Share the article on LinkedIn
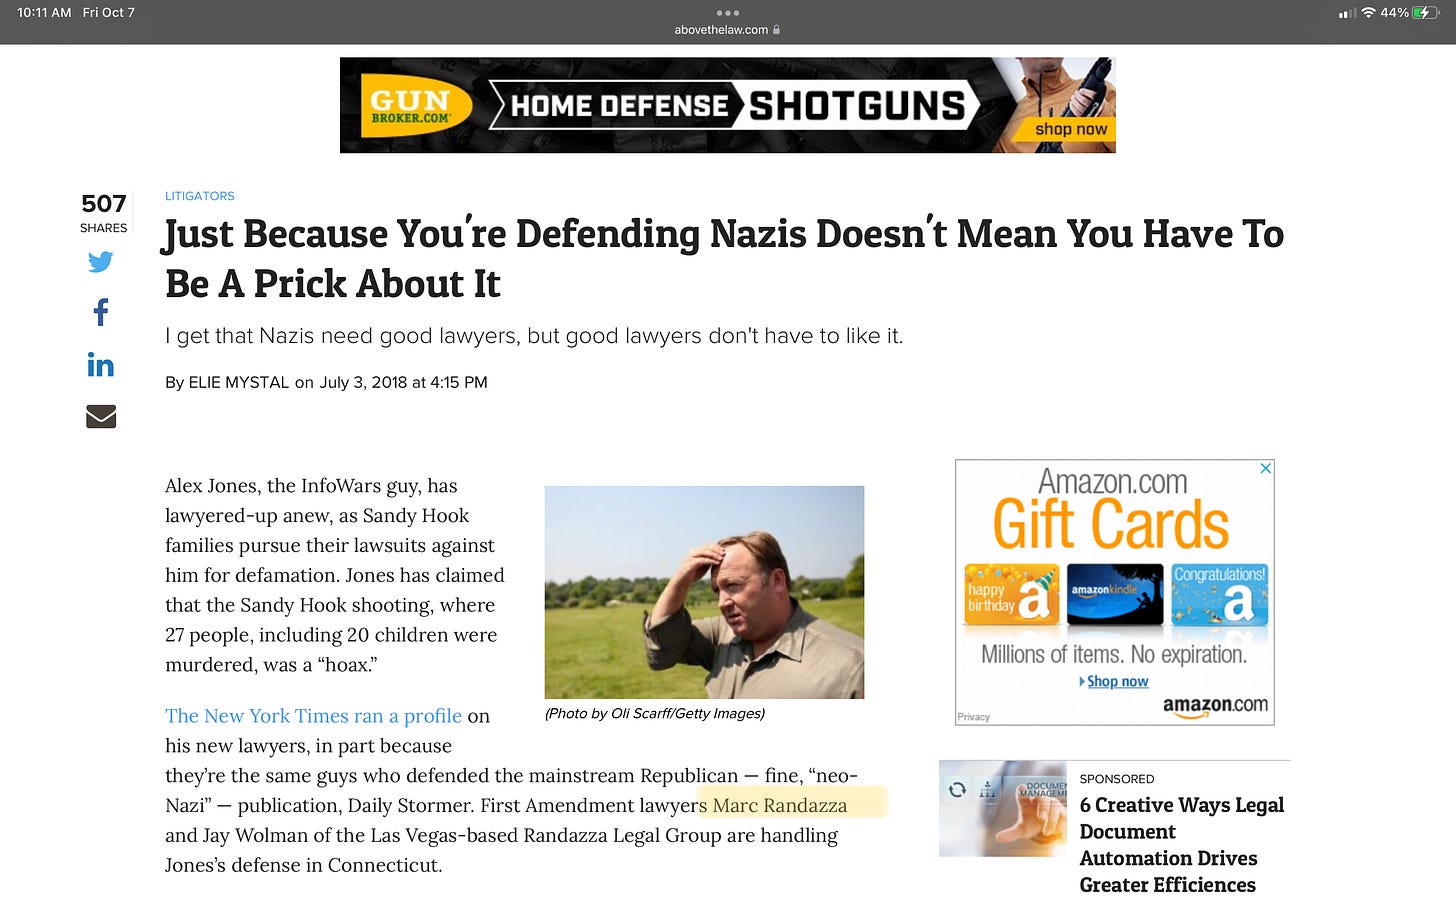This screenshot has height=904, width=1456. coord(101,365)
